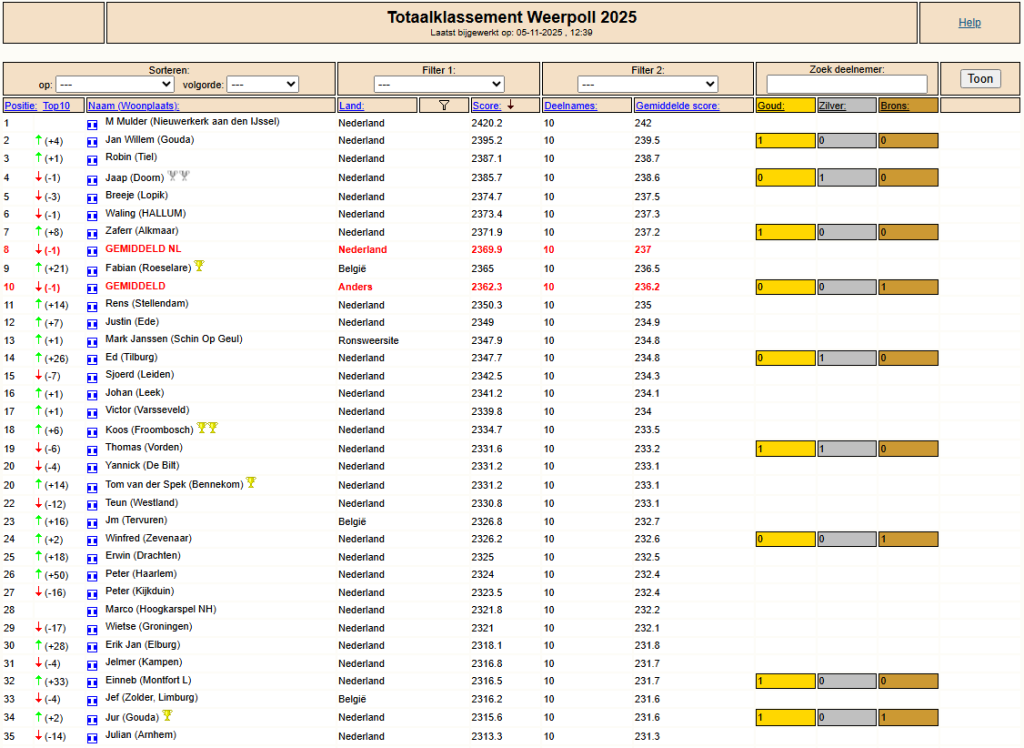This screenshot has width=1024, height=748.
Task: Expand the Filter 1 dropdown
Action: (439, 84)
